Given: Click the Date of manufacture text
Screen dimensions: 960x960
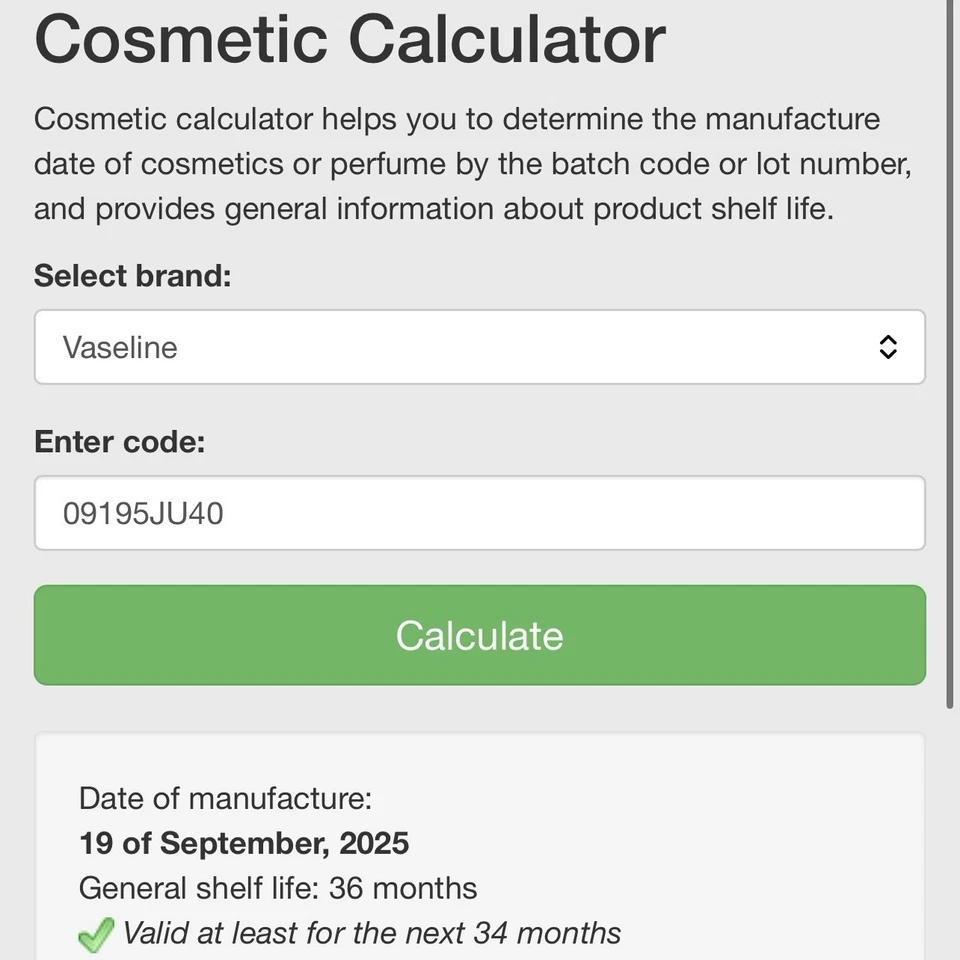Looking at the screenshot, I should (226, 798).
